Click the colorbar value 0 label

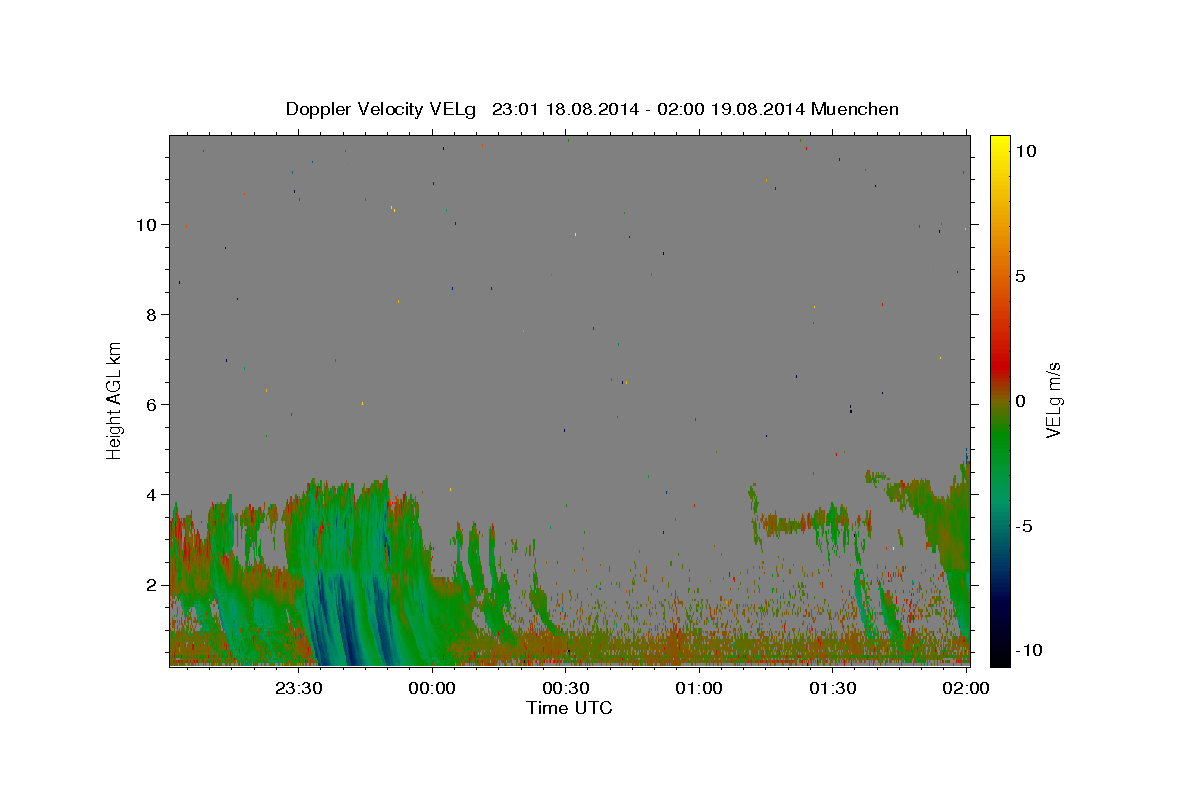pyautogui.click(x=1020, y=401)
